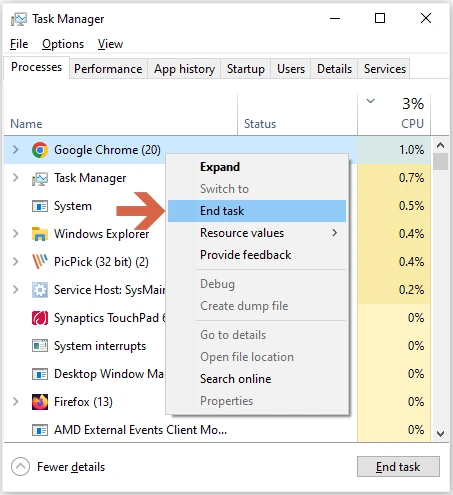Click the 0.5% CPU value for System
Image resolution: width=453 pixels, height=495 pixels.
[412, 206]
